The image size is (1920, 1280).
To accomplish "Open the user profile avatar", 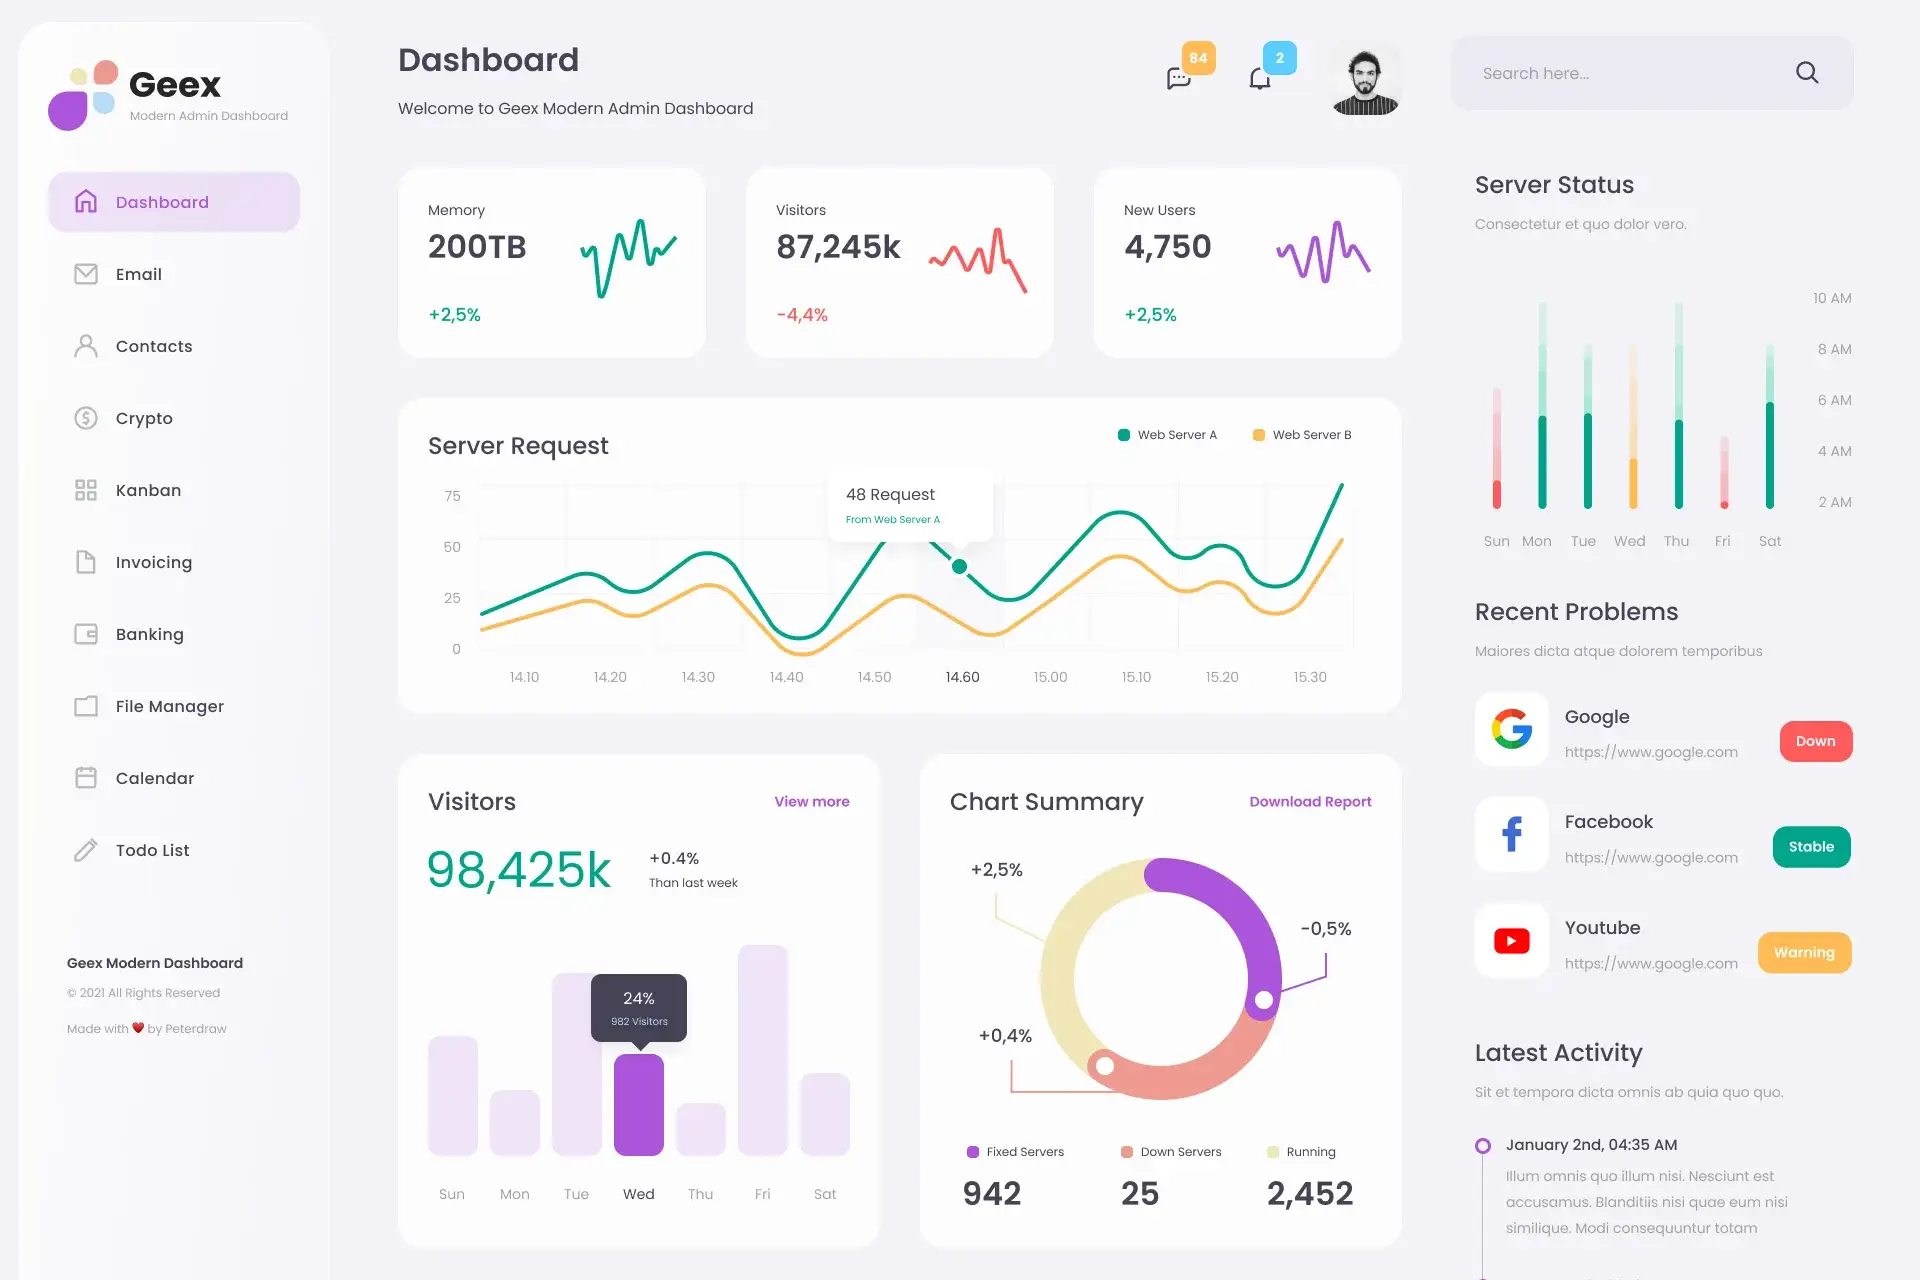I will (x=1365, y=78).
